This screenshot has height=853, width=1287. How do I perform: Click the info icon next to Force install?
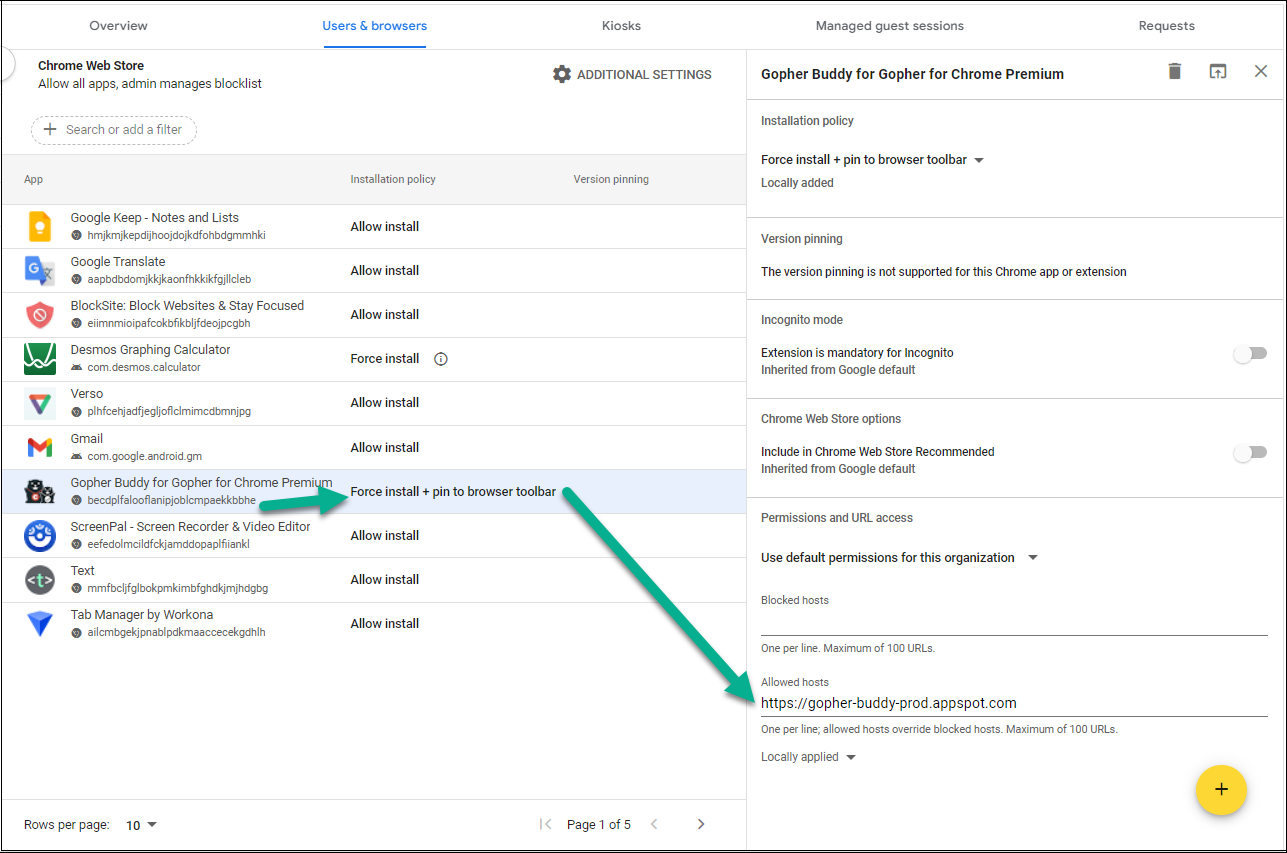click(441, 359)
